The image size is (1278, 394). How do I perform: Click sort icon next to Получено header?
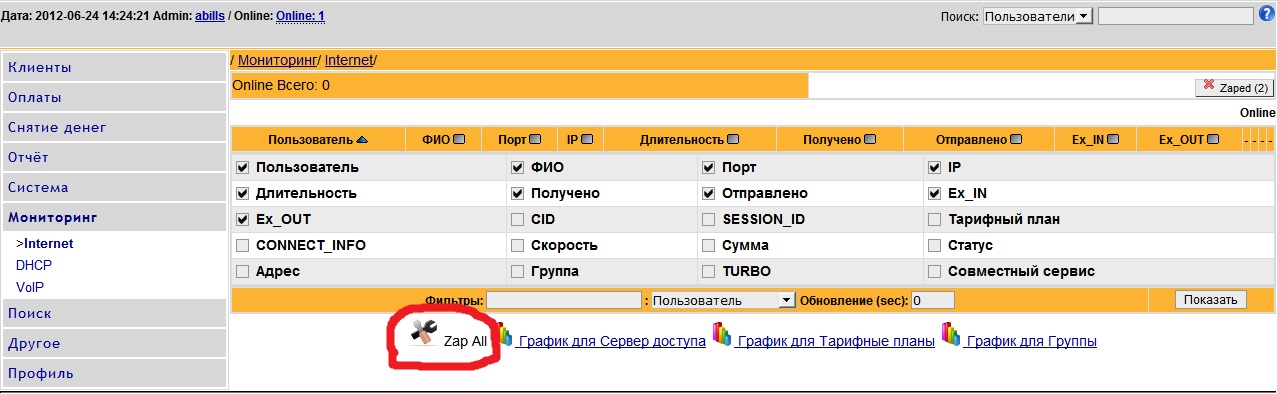[x=870, y=139]
